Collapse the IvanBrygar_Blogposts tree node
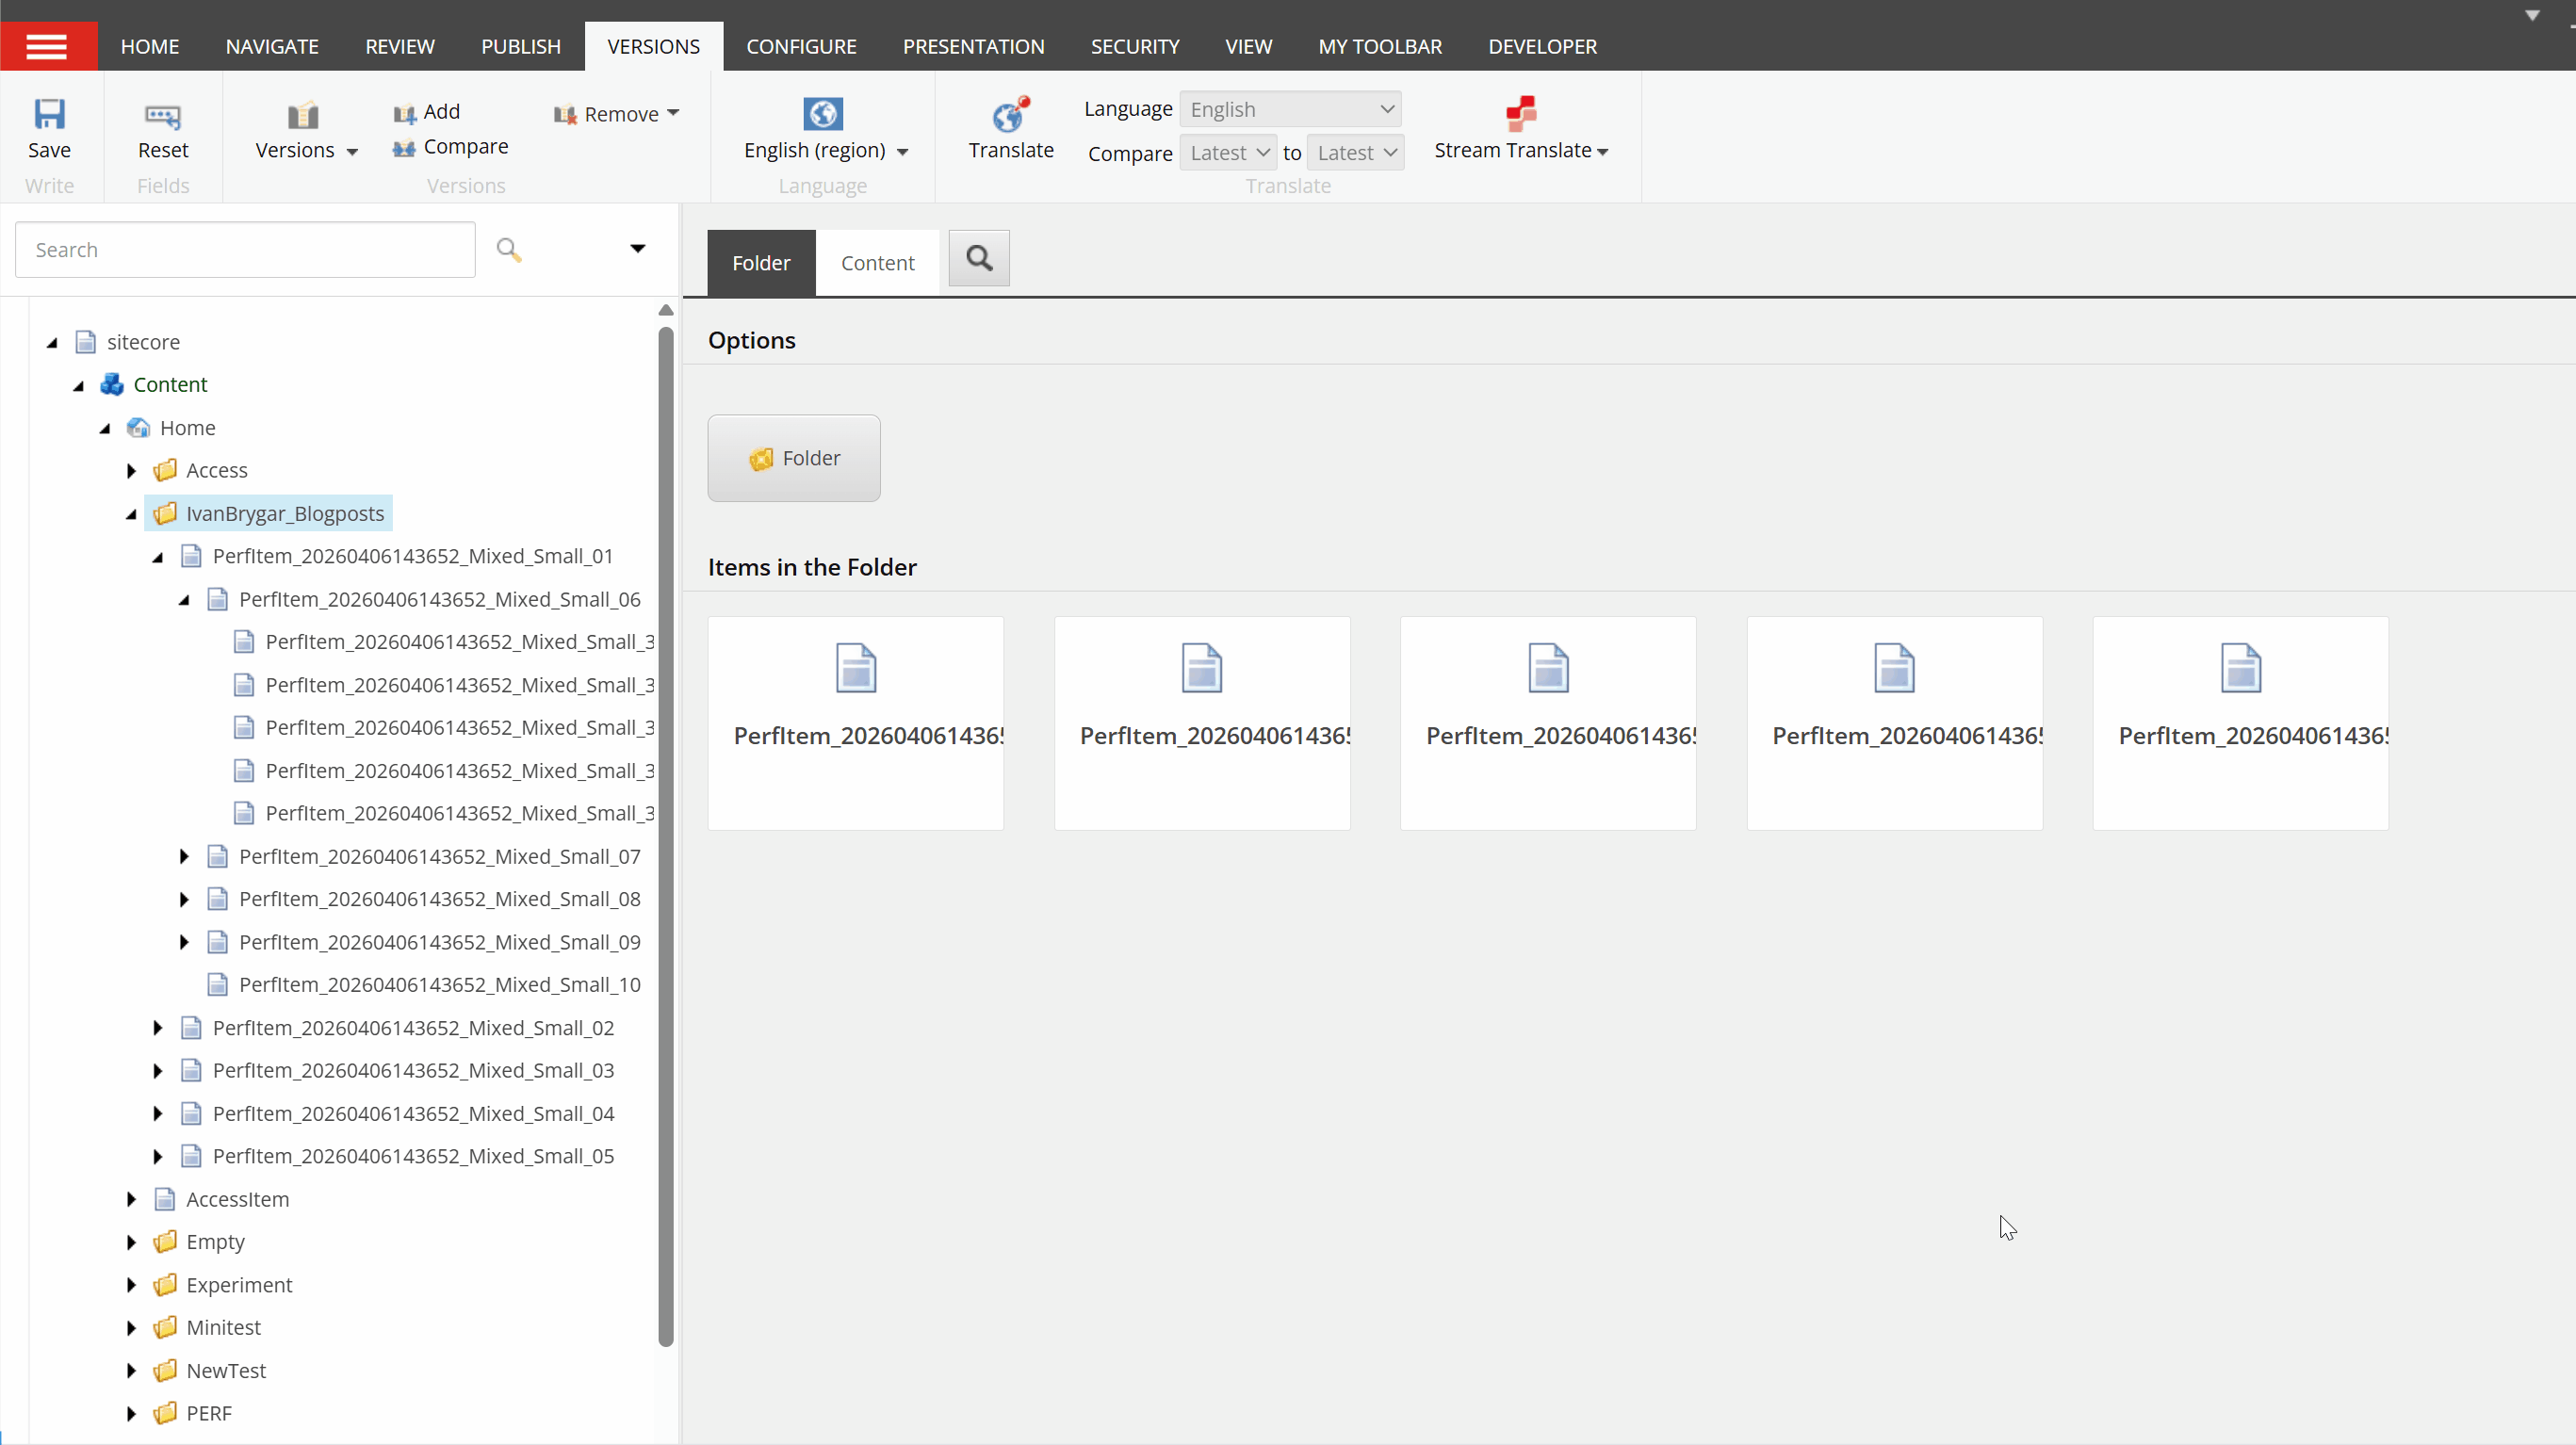The width and height of the screenshot is (2576, 1445). coord(131,514)
